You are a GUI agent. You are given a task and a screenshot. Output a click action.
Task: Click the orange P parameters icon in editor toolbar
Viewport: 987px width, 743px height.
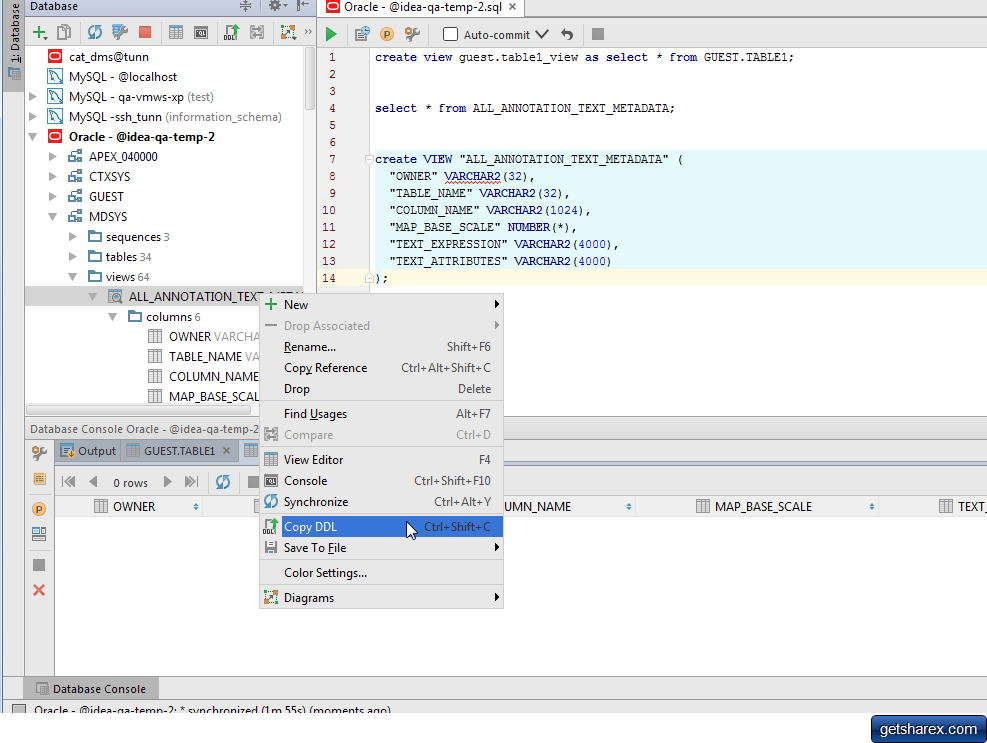pyautogui.click(x=386, y=35)
